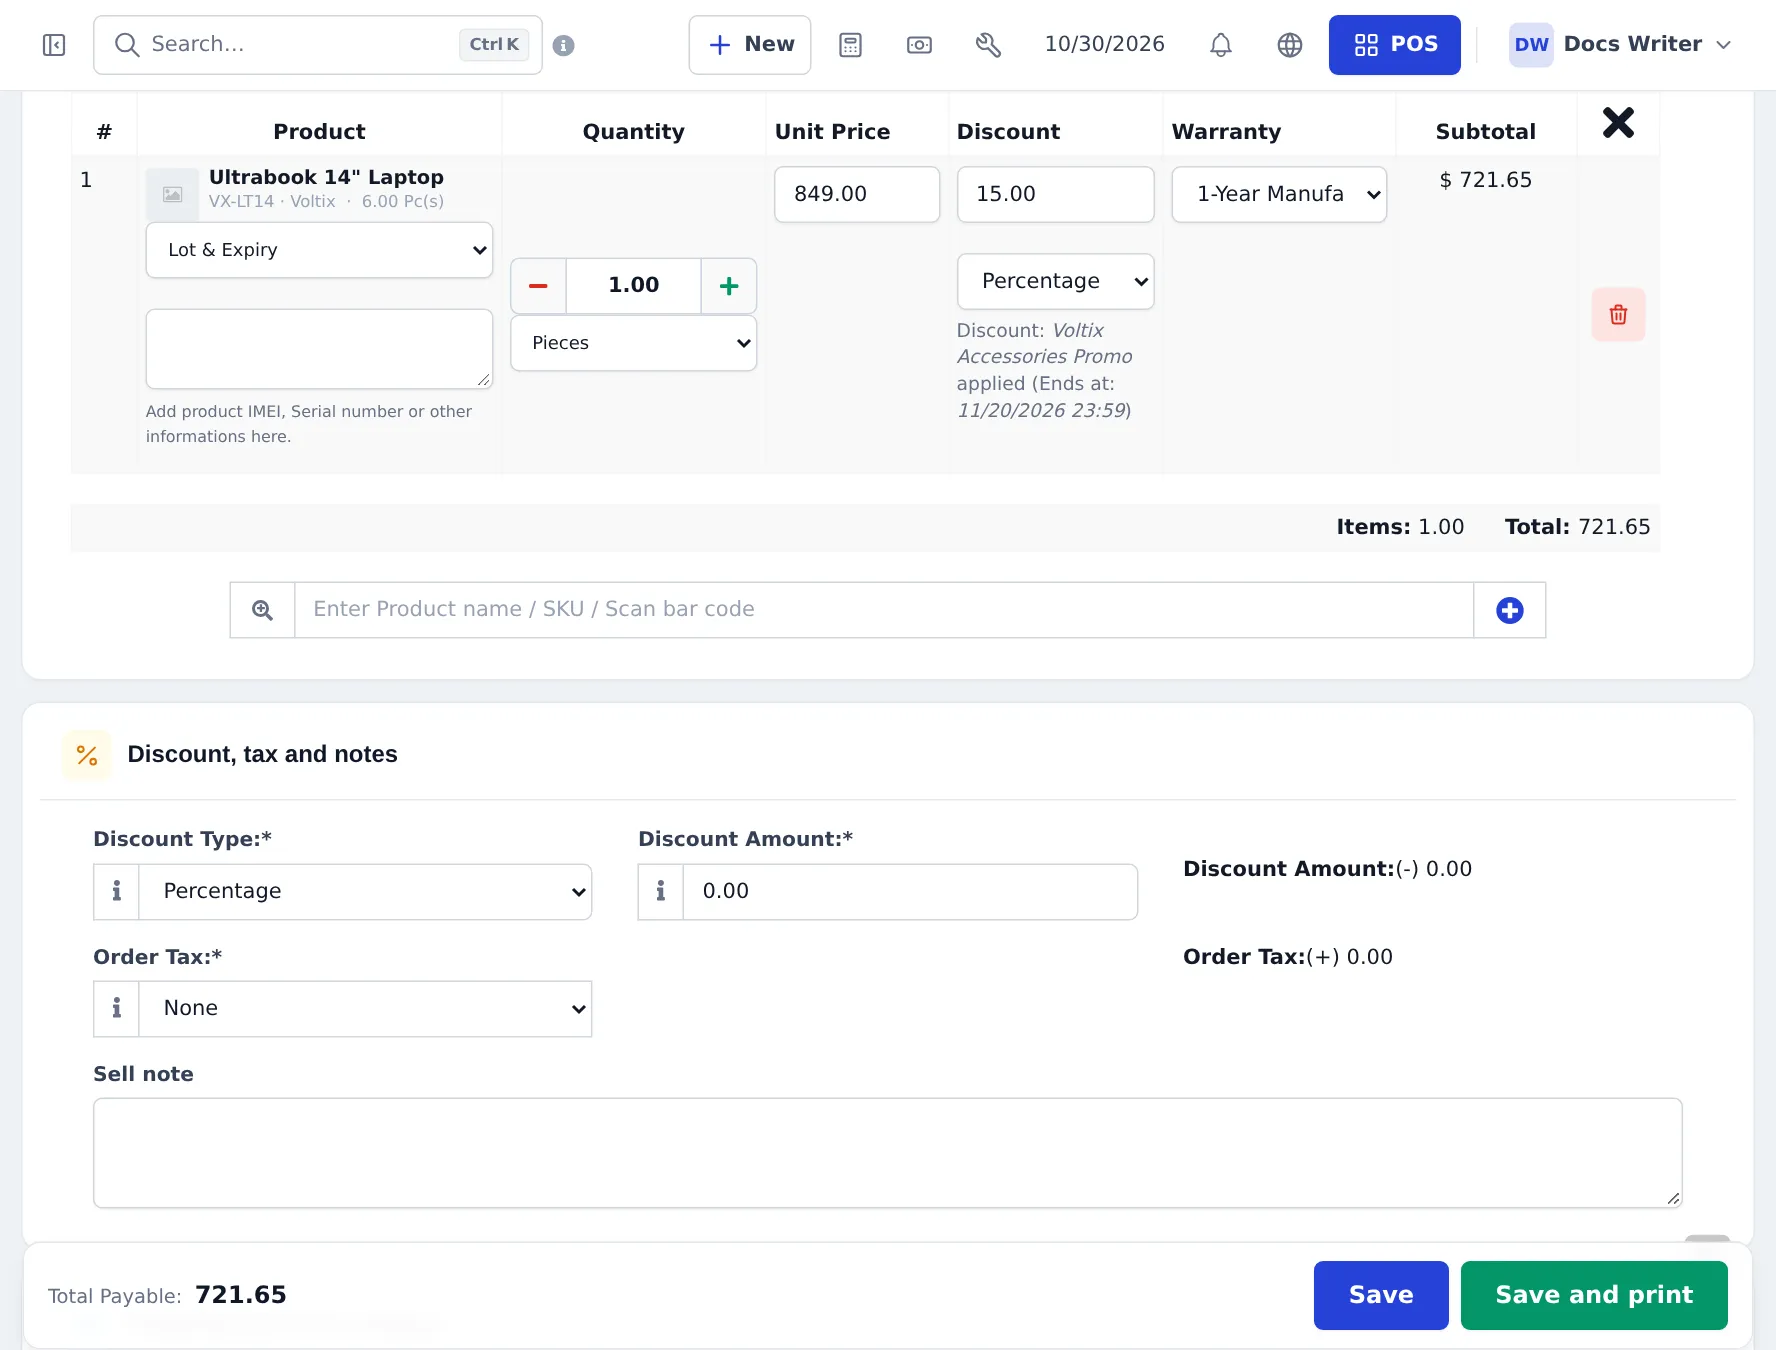Click the quantity 1.00 field
Viewport: 1776px width, 1350px height.
click(x=634, y=286)
